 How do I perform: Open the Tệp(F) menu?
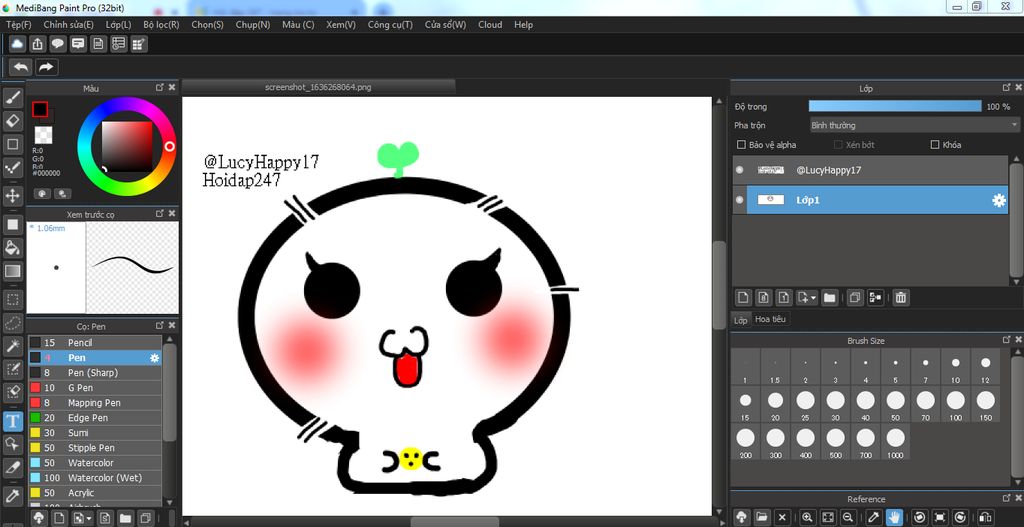click(18, 25)
